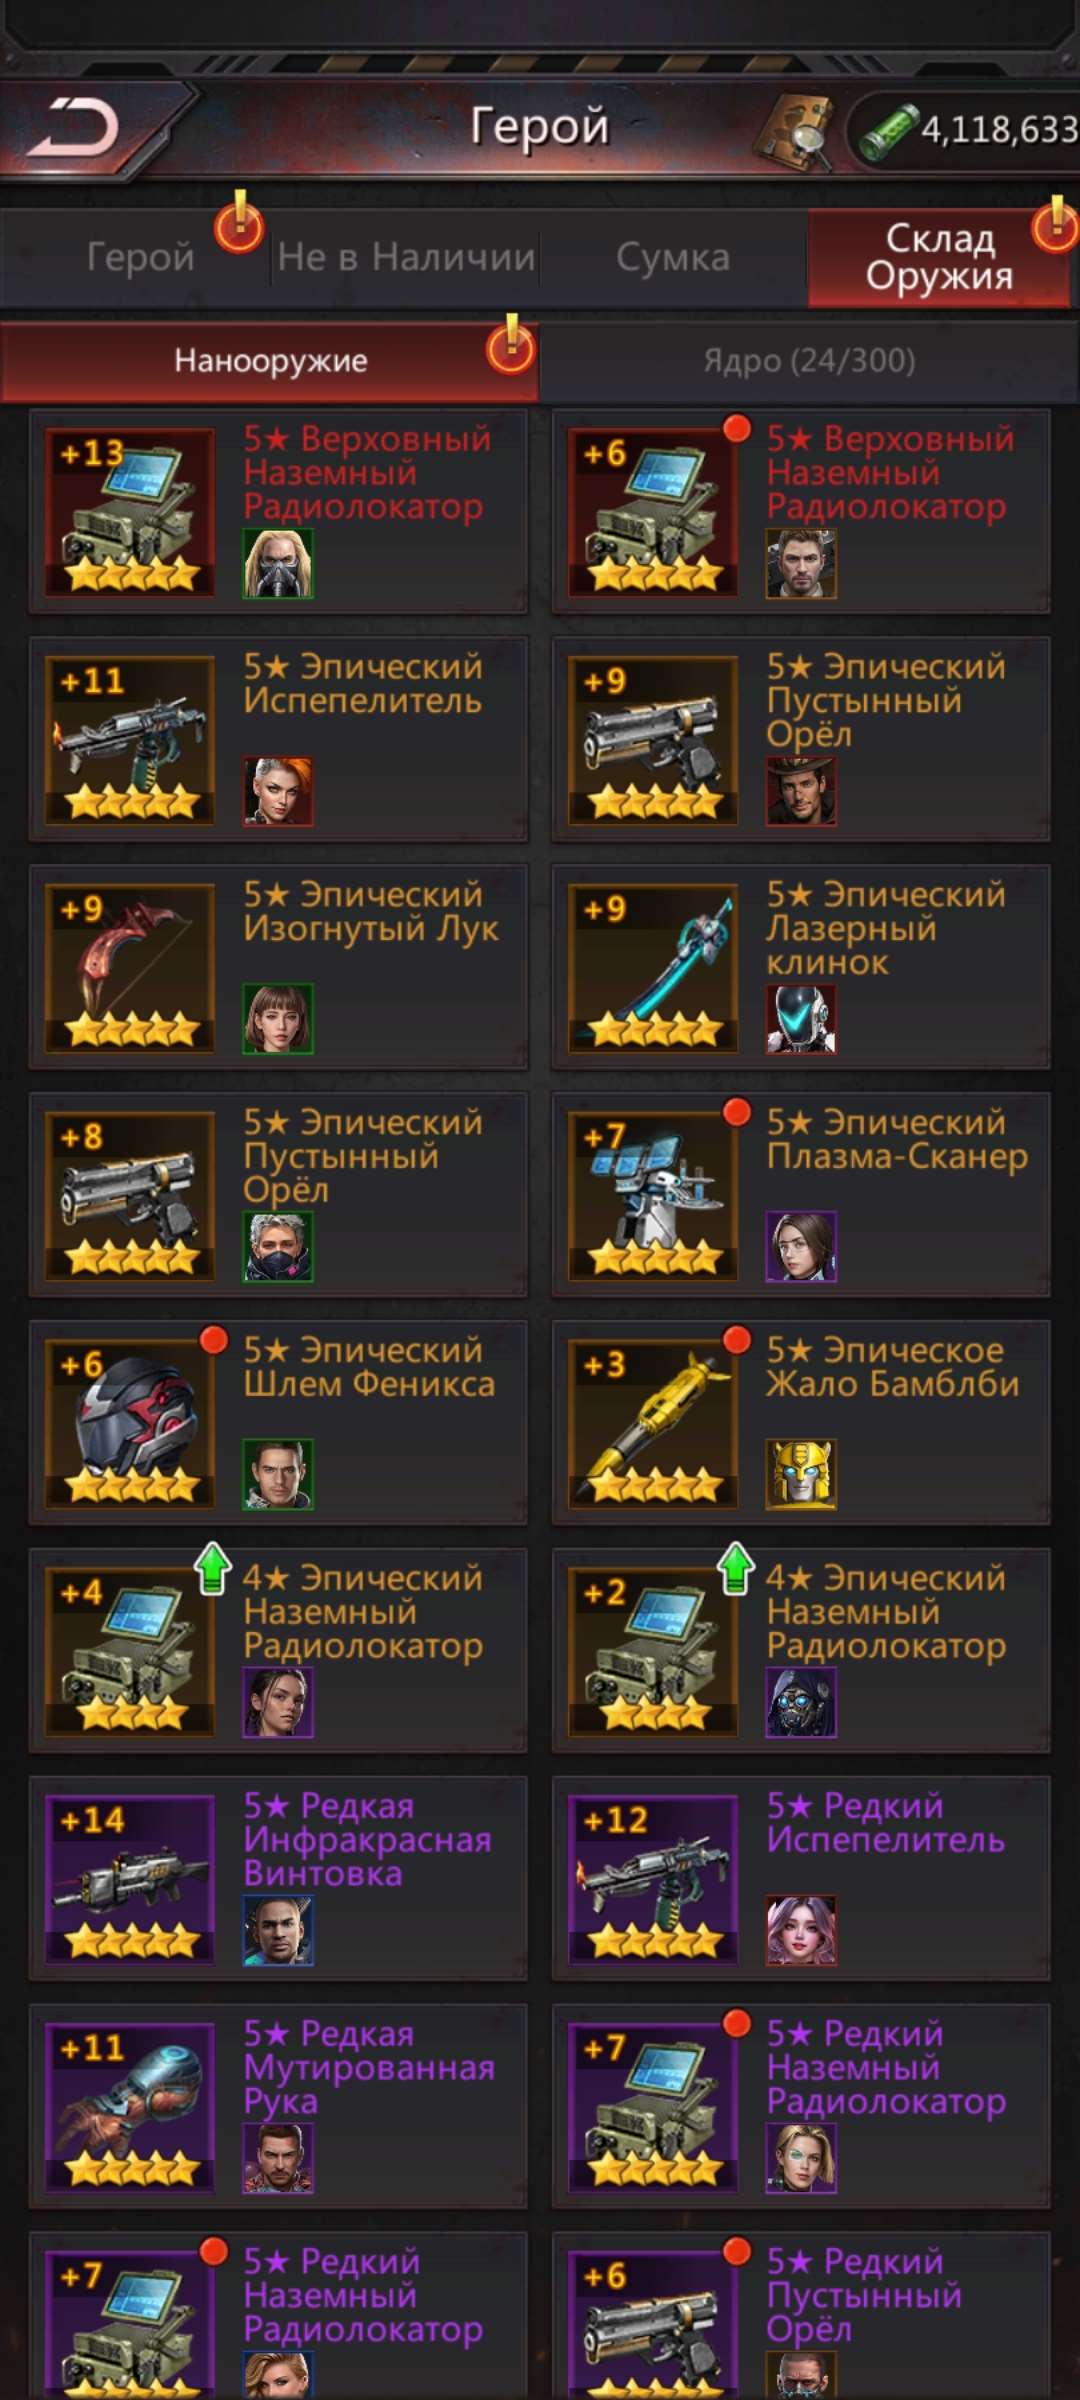
Task: Select the +7 Эпический Плазма-Сканер icon
Action: [x=653, y=1196]
